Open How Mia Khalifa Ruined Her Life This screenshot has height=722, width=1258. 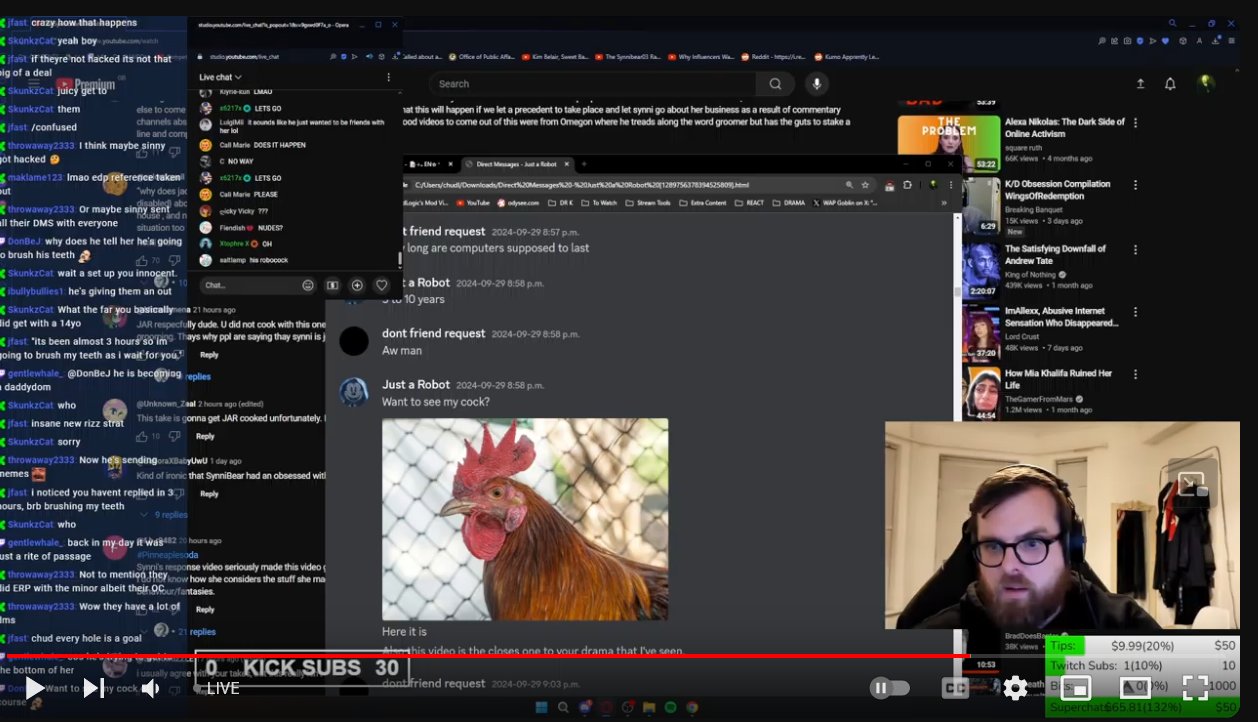pos(1058,379)
